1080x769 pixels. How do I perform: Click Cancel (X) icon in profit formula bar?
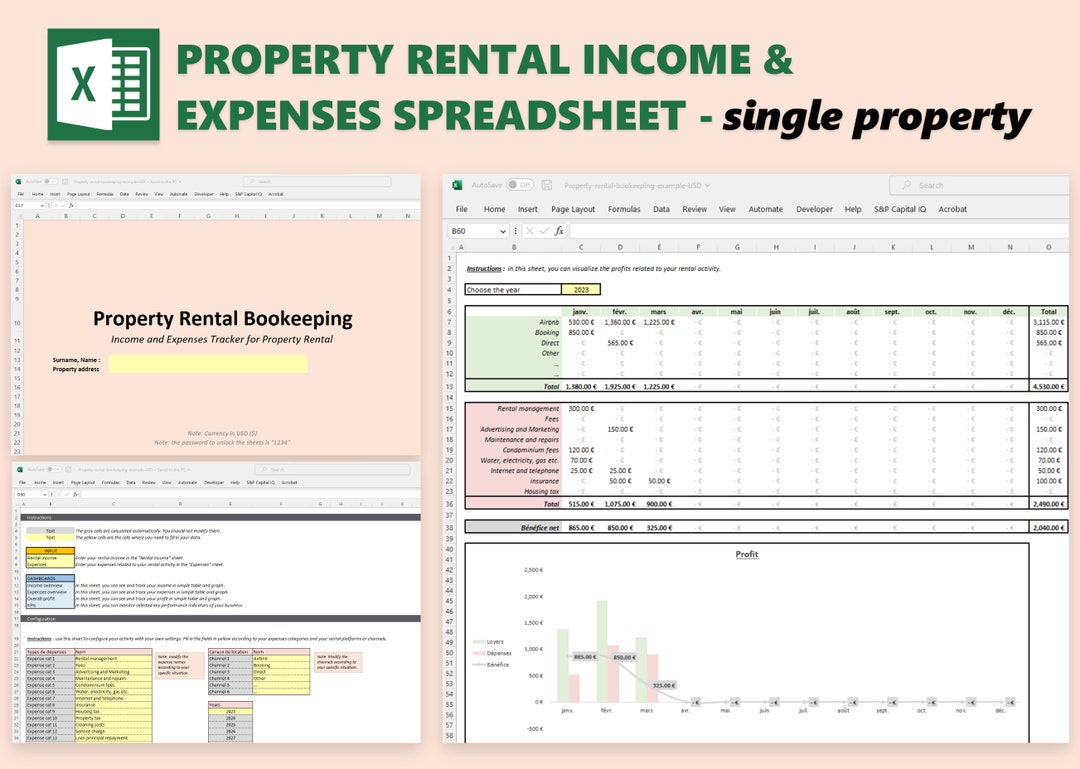[530, 231]
